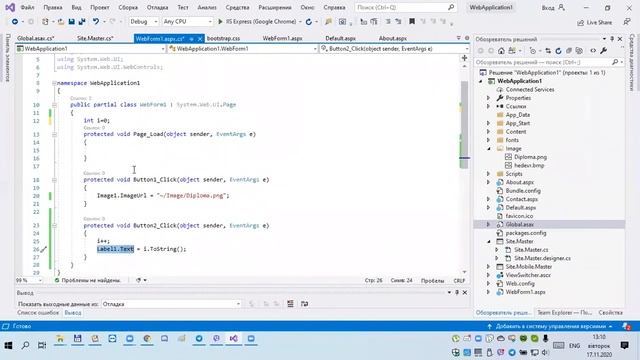Undo the last edit using the toolbar arrow
640x360 pixels.
click(x=96, y=22)
